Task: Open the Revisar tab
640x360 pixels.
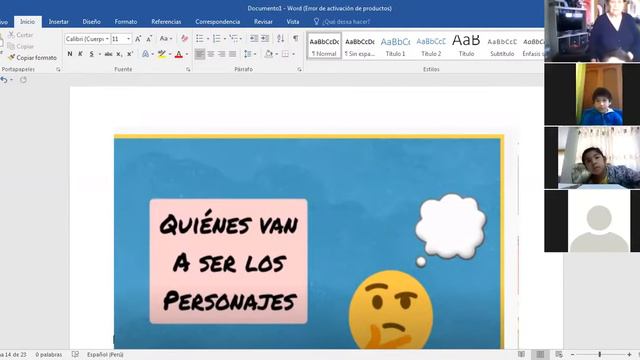Action: (263, 22)
